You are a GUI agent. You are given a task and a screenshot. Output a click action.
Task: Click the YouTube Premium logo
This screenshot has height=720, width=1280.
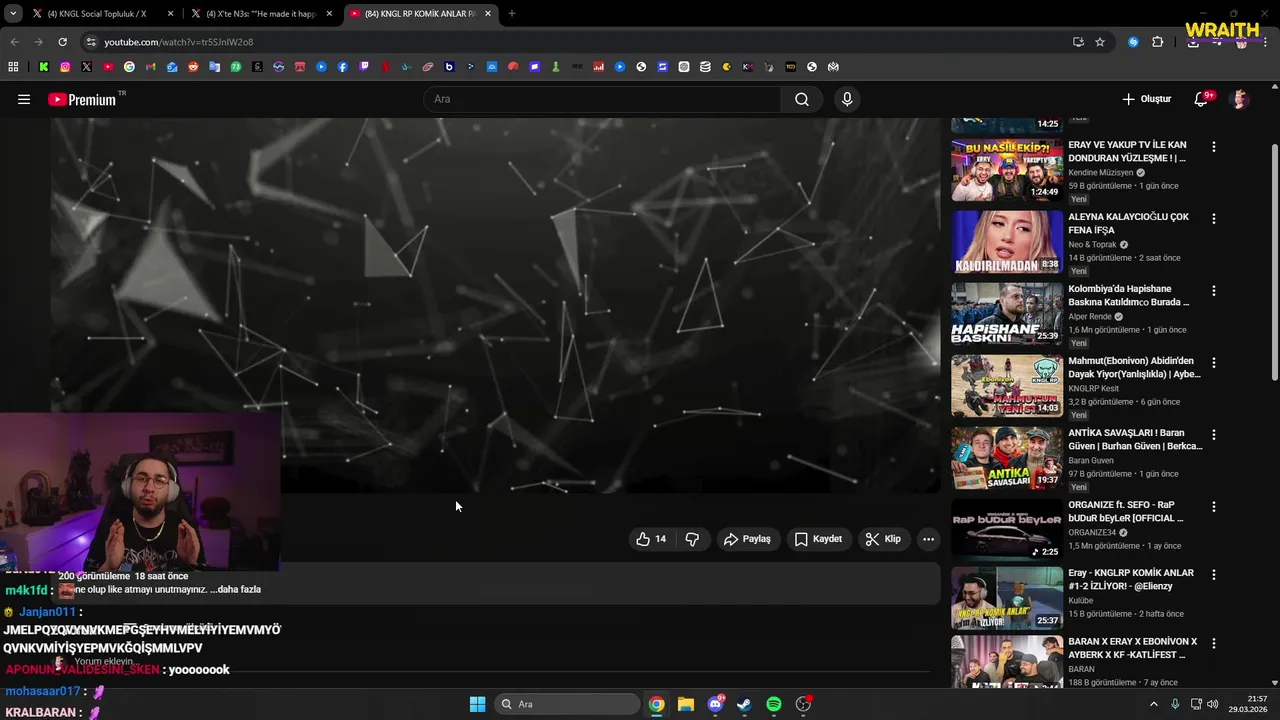(x=82, y=99)
